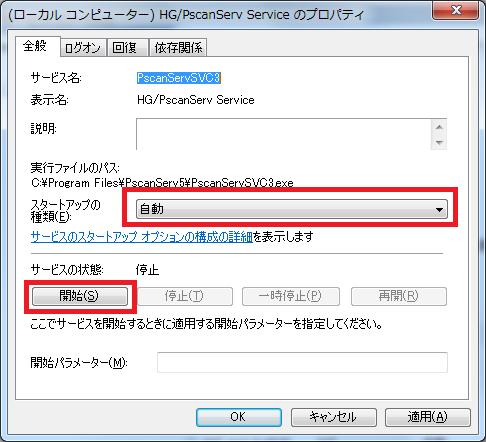
Task: Click inside the 説明 description box
Action: [284, 134]
